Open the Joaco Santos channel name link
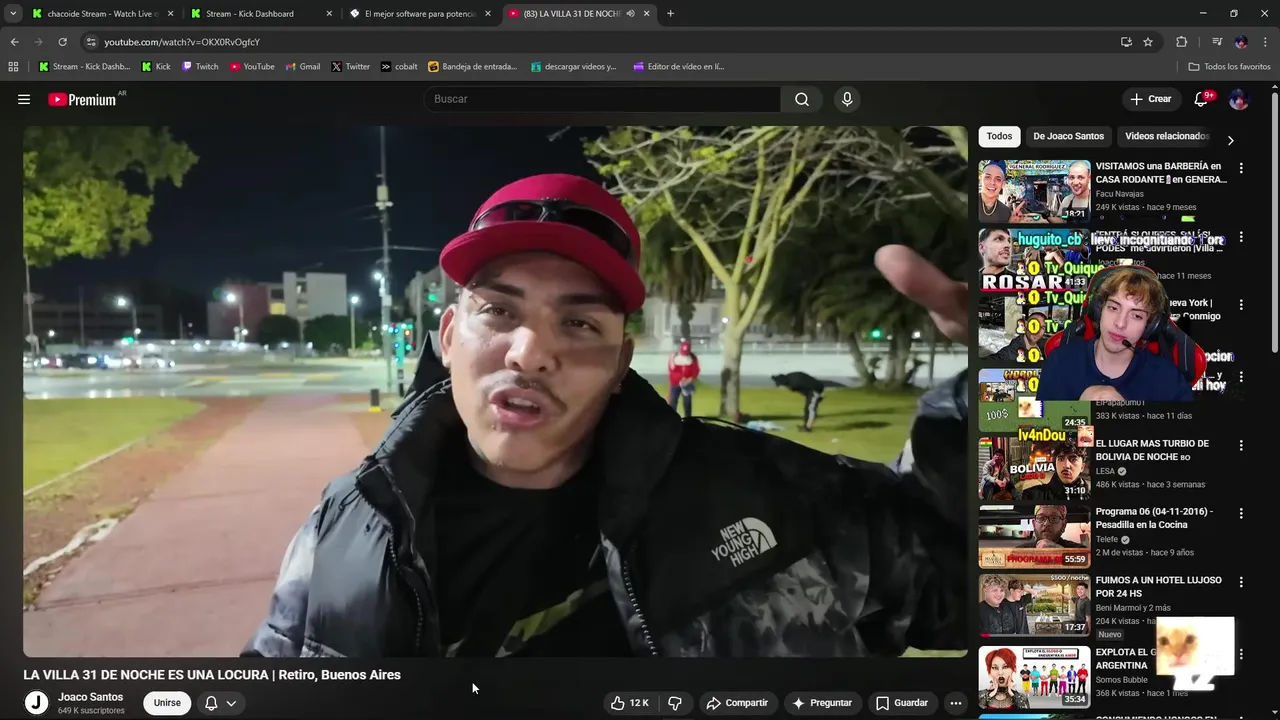The image size is (1280, 720). [90, 697]
